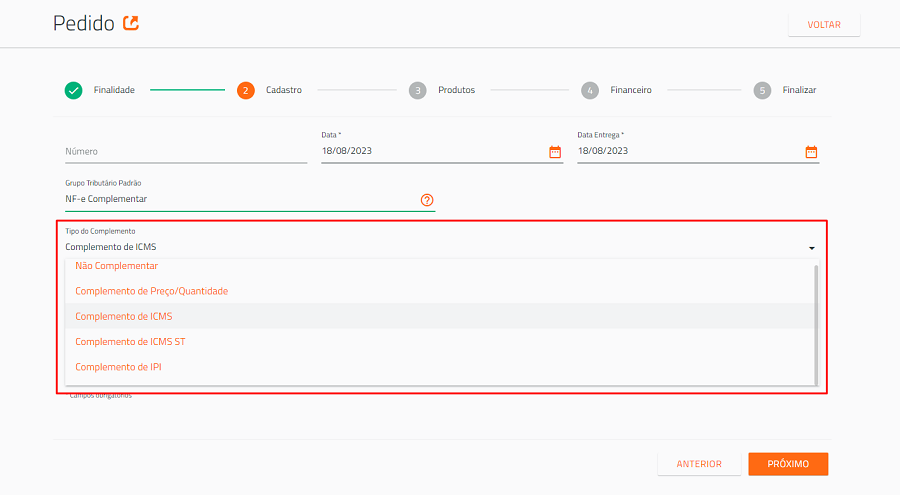Choose Complemento de ICMS ST option
Viewport: 900px width, 495px height.
(x=440, y=342)
